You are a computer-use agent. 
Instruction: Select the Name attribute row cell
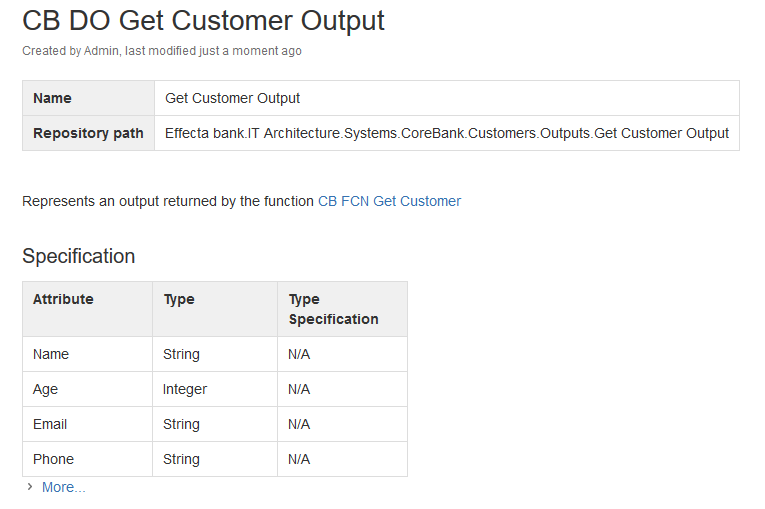point(87,354)
